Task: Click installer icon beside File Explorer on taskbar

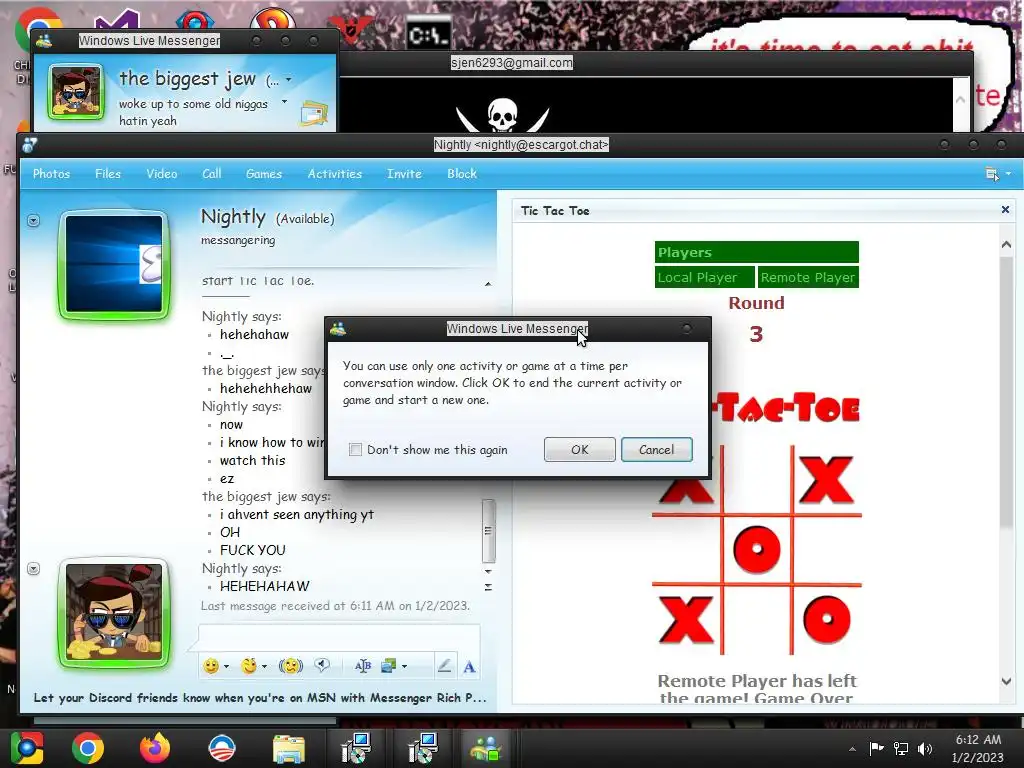Action: pos(356,748)
